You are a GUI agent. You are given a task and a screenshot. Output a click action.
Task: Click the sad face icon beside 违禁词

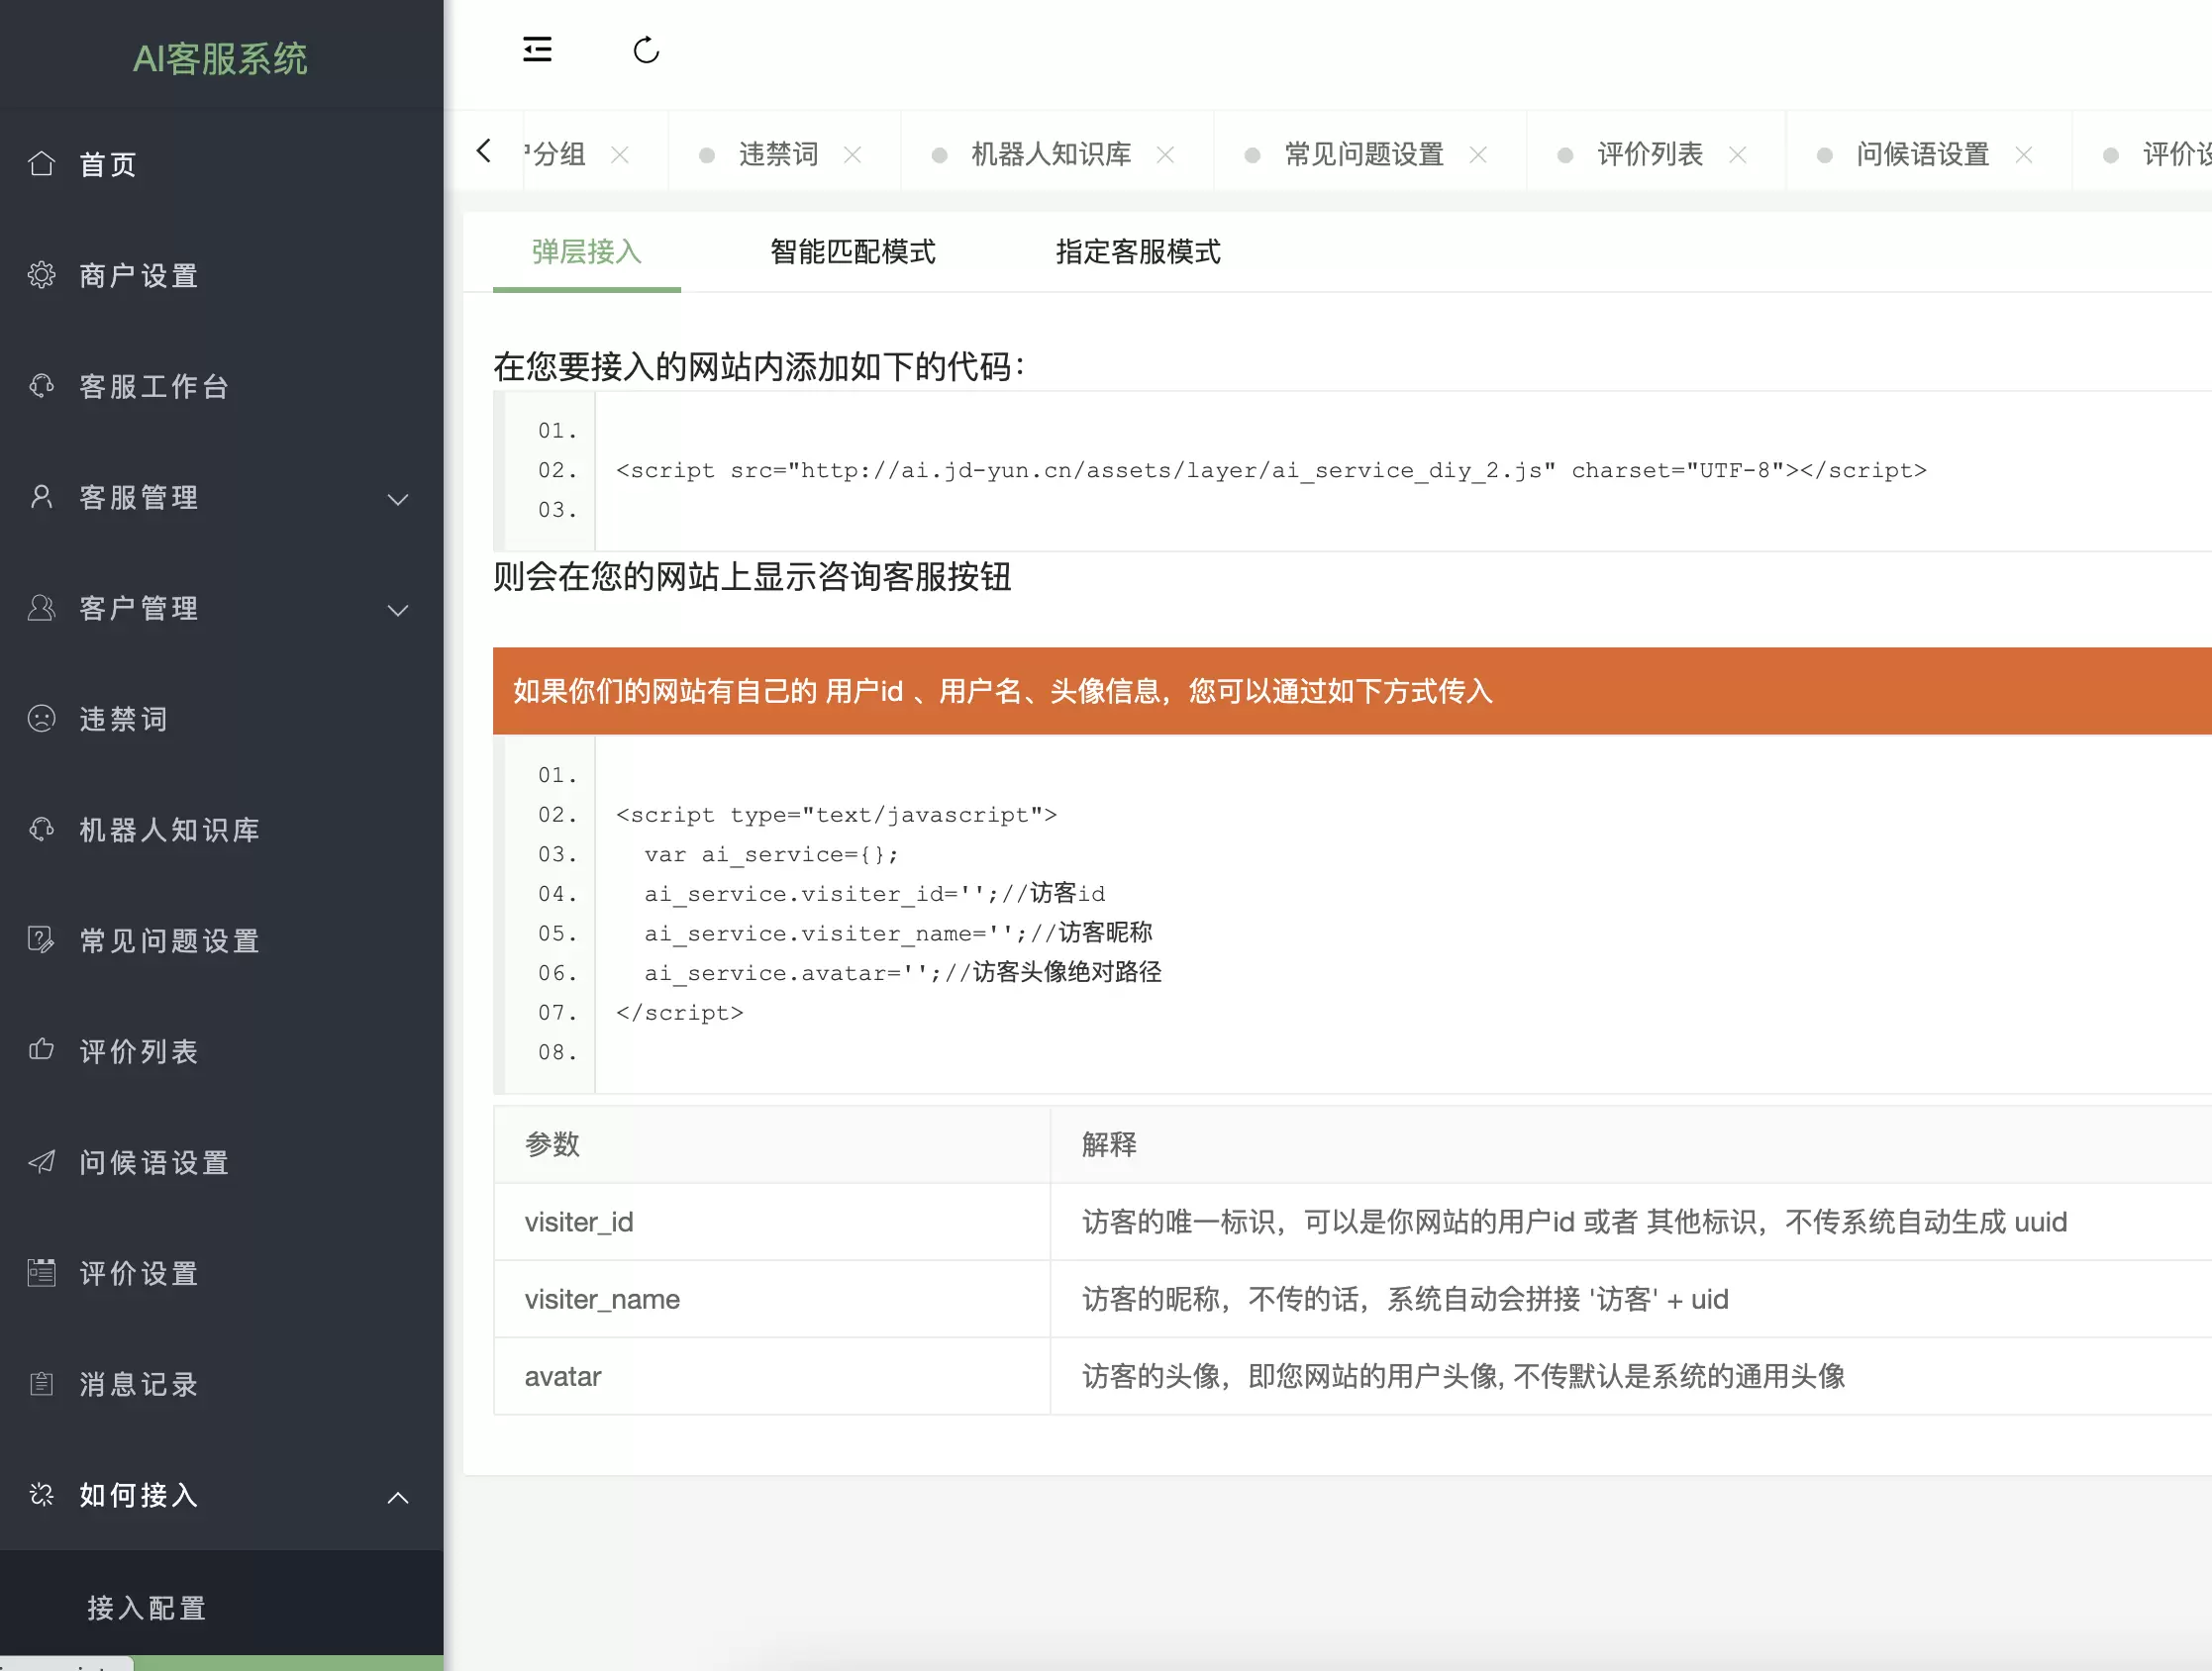(x=41, y=718)
